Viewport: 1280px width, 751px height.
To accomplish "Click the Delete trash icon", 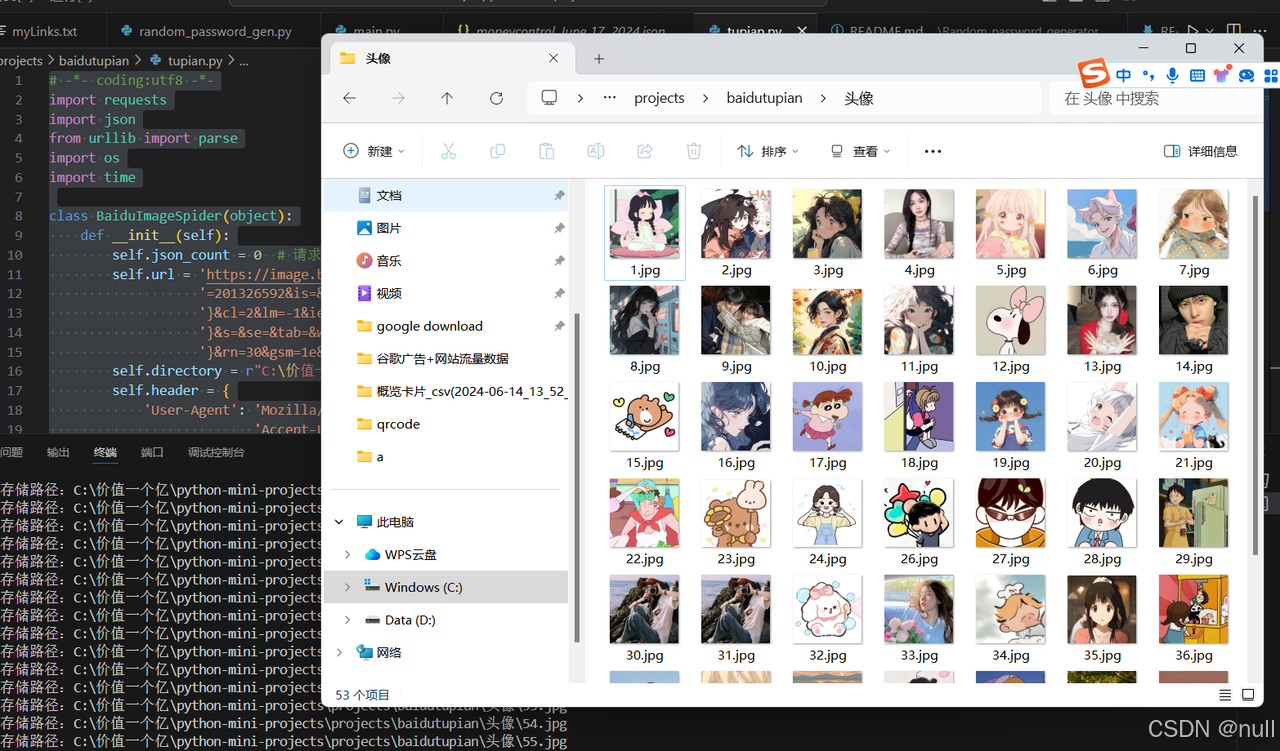I will (693, 151).
